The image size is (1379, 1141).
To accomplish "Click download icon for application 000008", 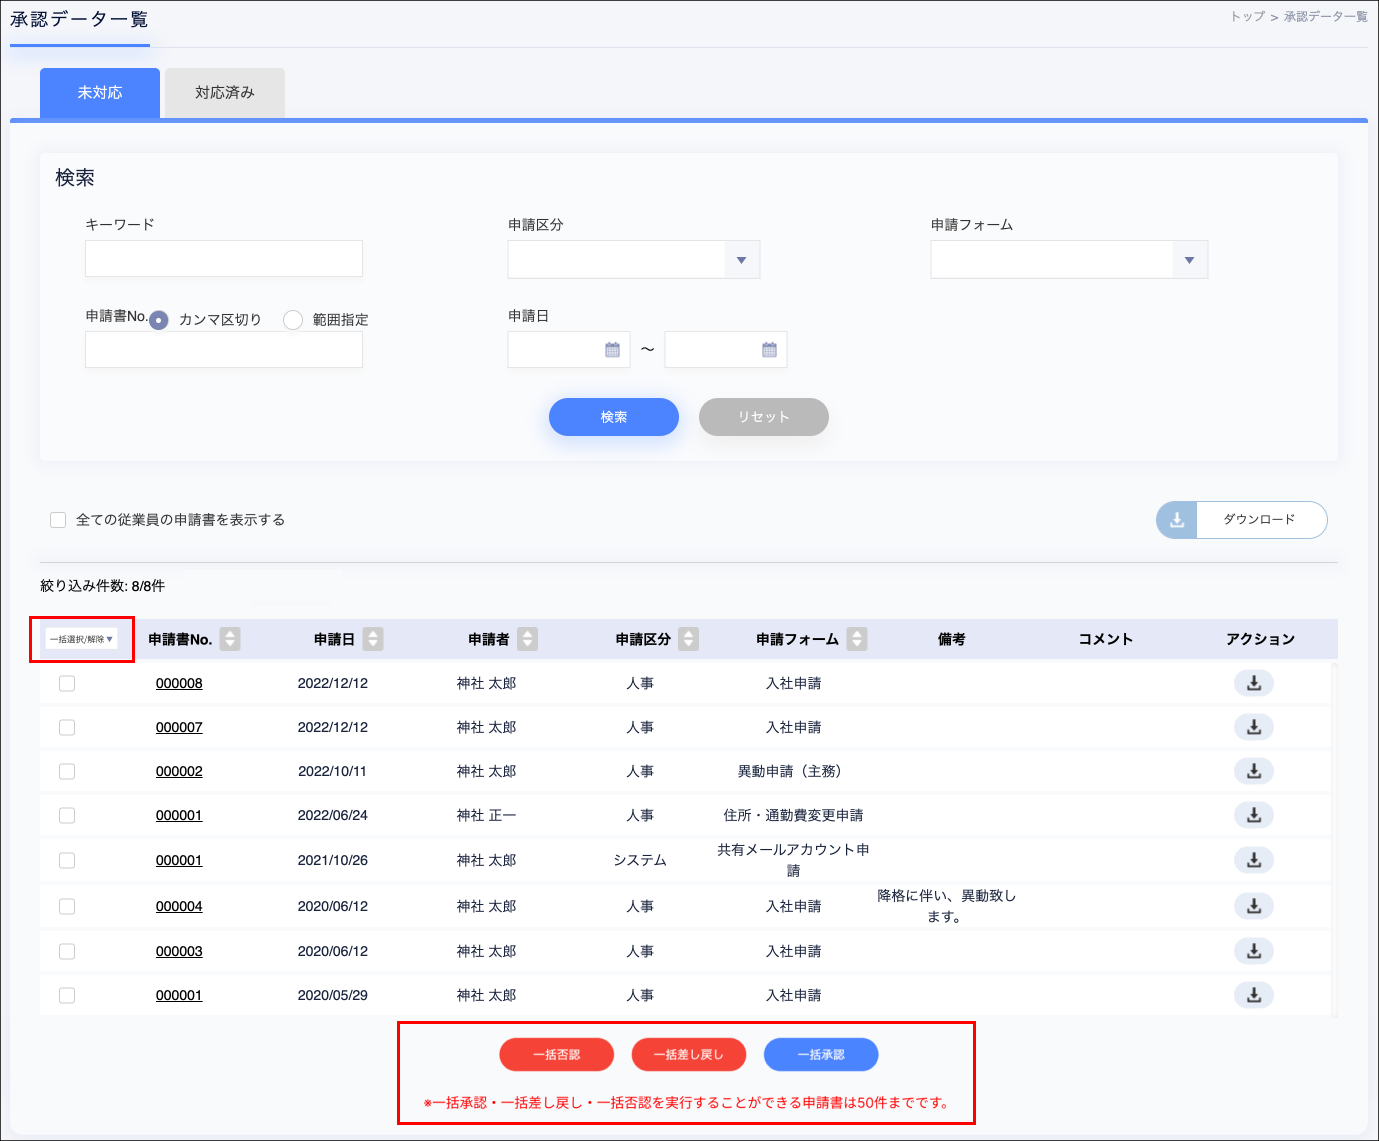I will click(1253, 684).
